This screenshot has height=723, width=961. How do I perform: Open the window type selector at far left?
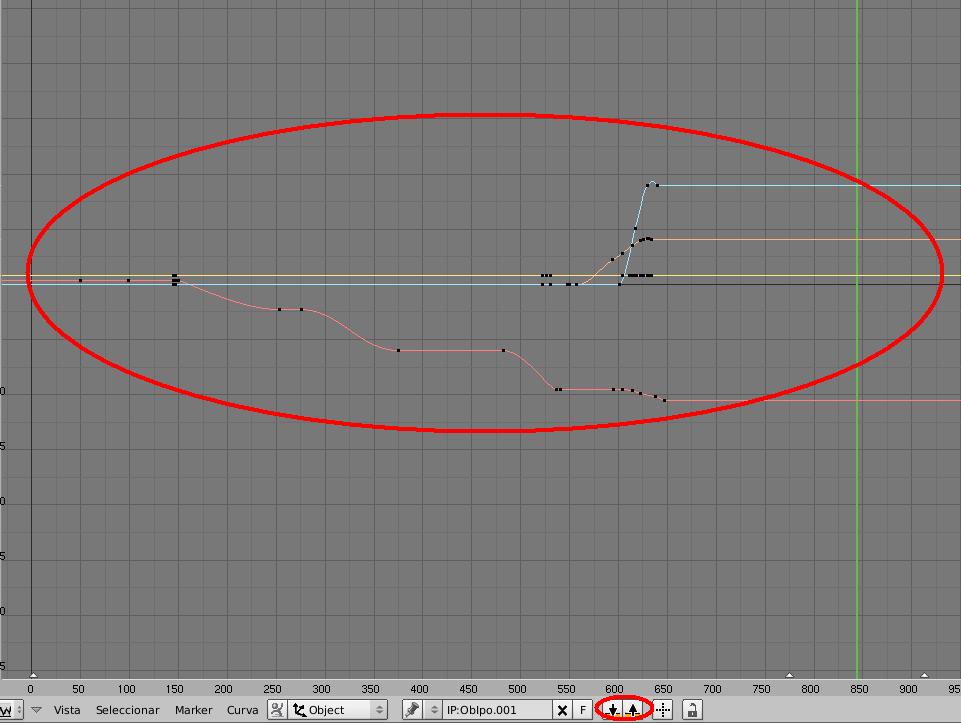12,710
